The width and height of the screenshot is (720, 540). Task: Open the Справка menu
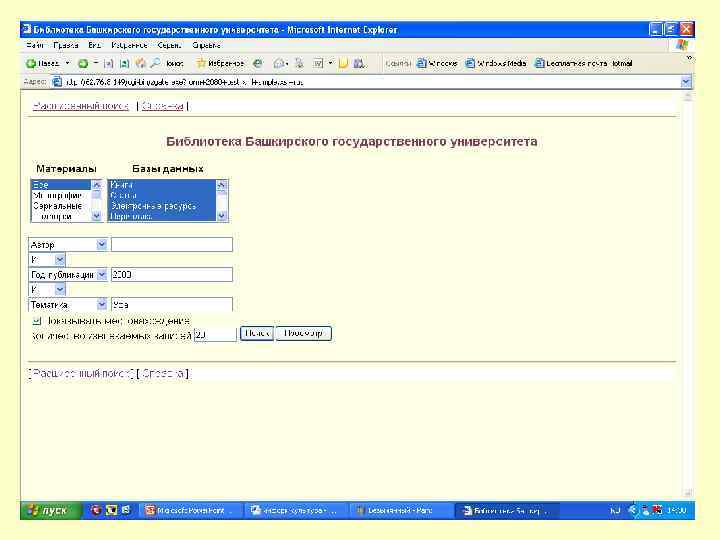click(x=206, y=45)
